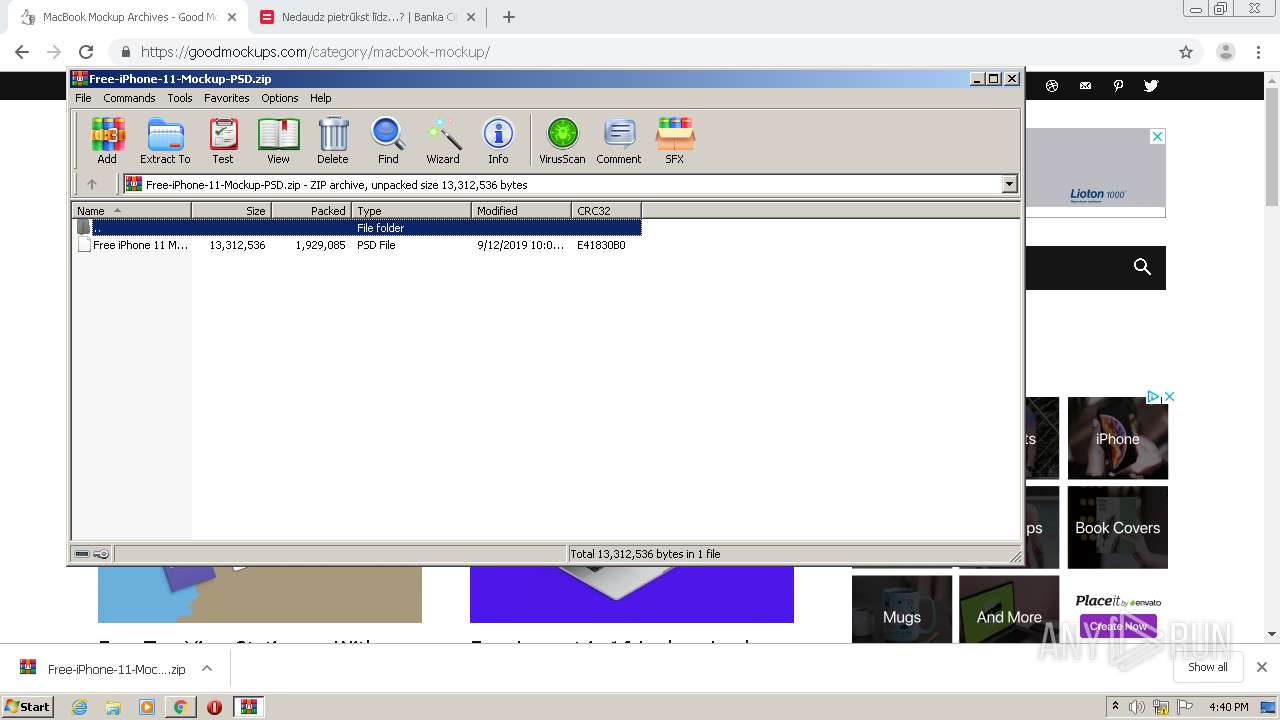Open the Tools menu

(180, 98)
